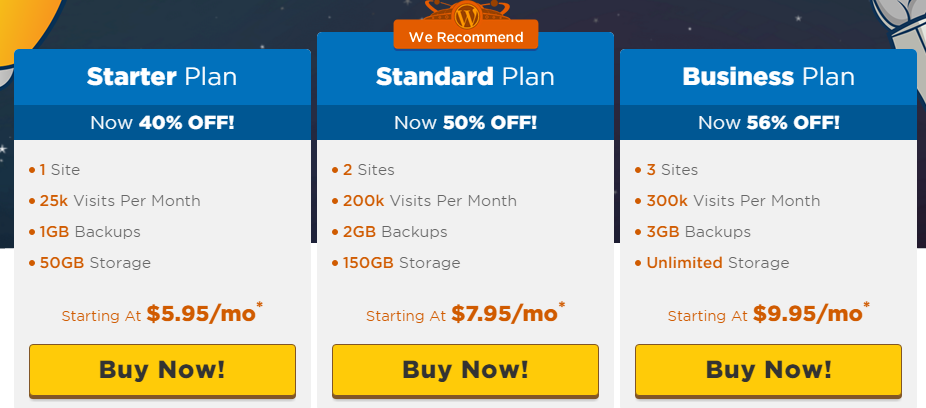Buy the Standard Plan now
This screenshot has height=408, width=926.
[x=465, y=370]
